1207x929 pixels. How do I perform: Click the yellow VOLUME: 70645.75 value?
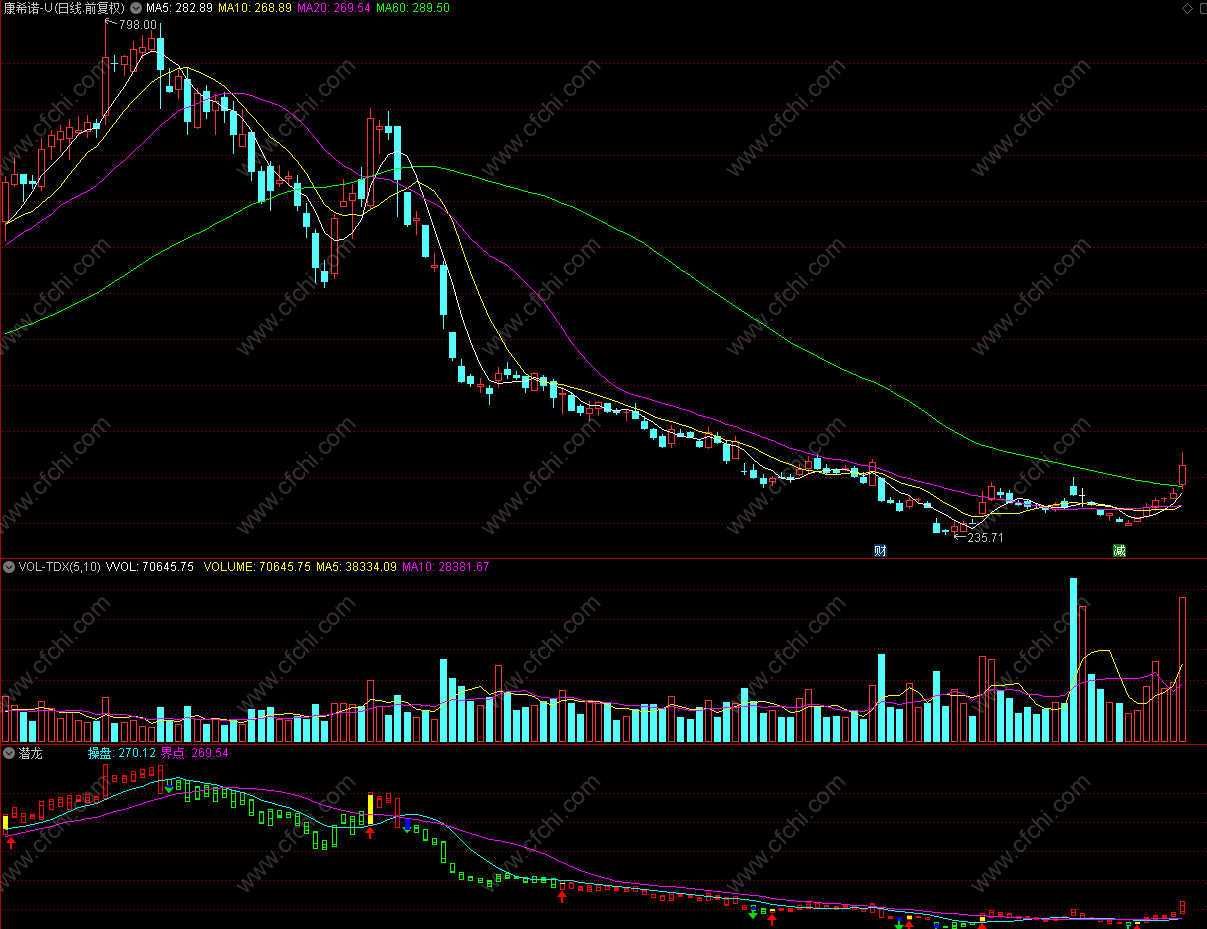coord(257,567)
